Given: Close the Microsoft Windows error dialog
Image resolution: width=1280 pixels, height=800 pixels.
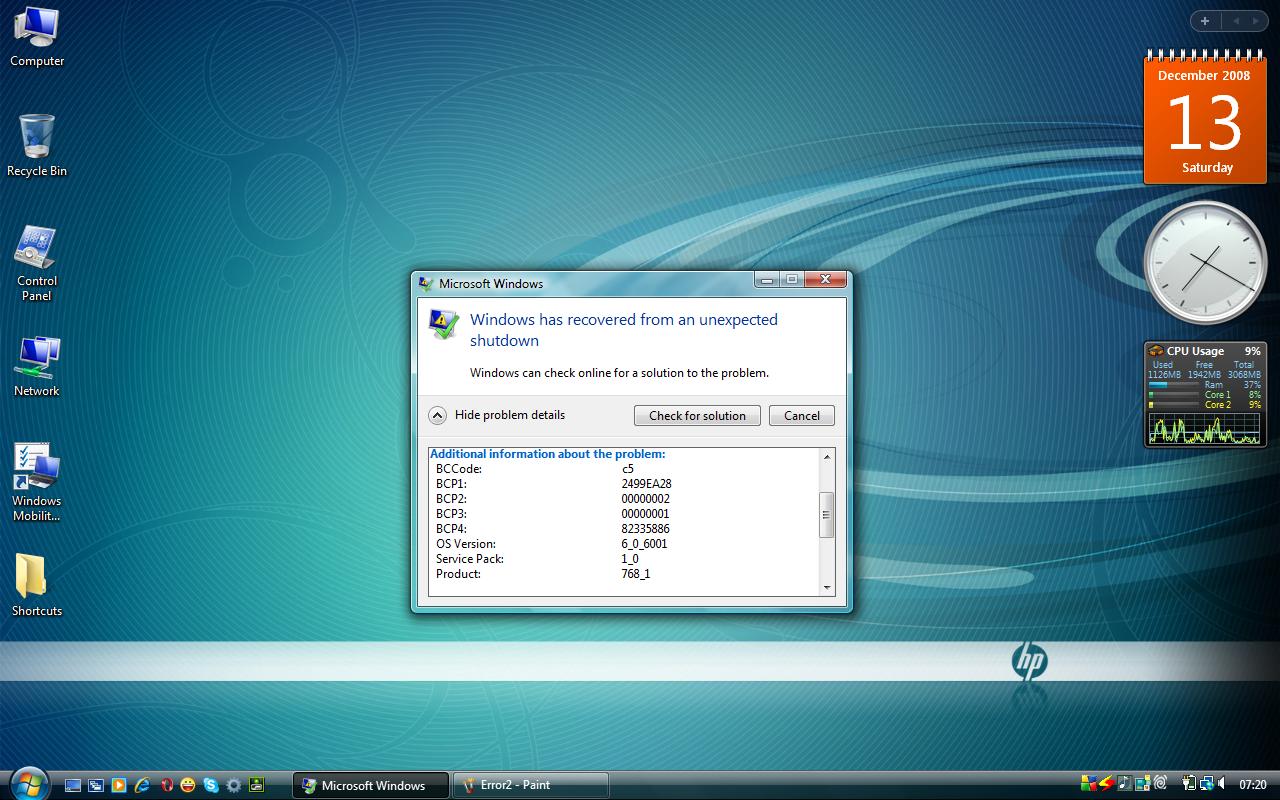Looking at the screenshot, I should coord(826,280).
